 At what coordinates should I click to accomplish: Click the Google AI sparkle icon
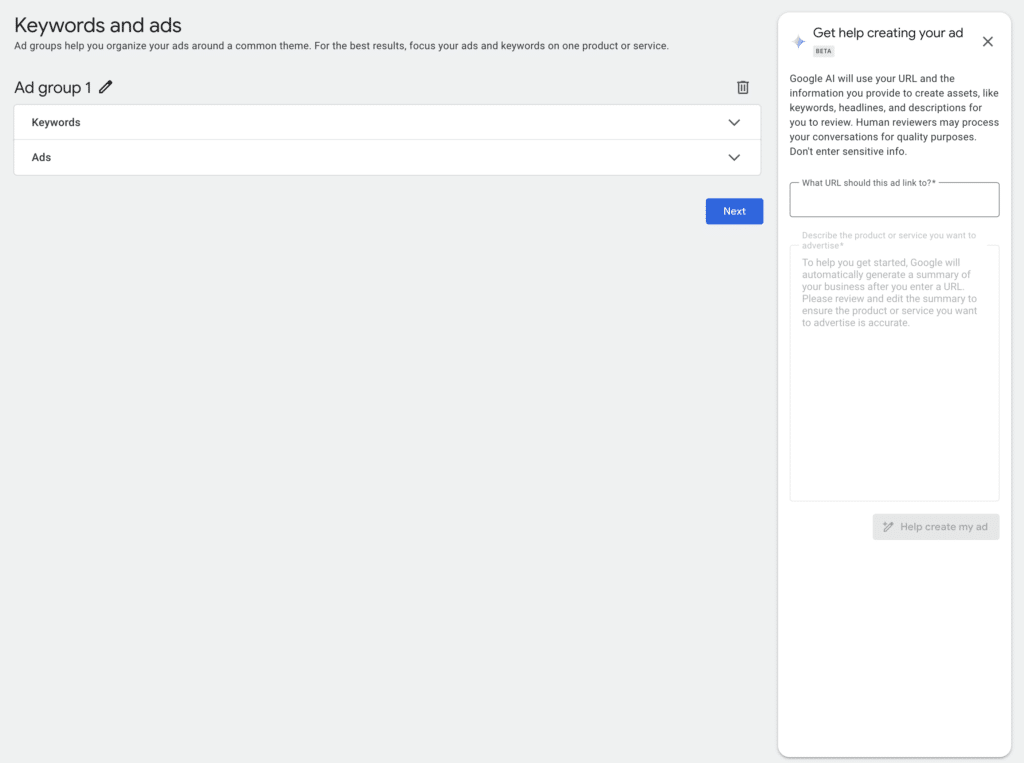click(x=798, y=42)
